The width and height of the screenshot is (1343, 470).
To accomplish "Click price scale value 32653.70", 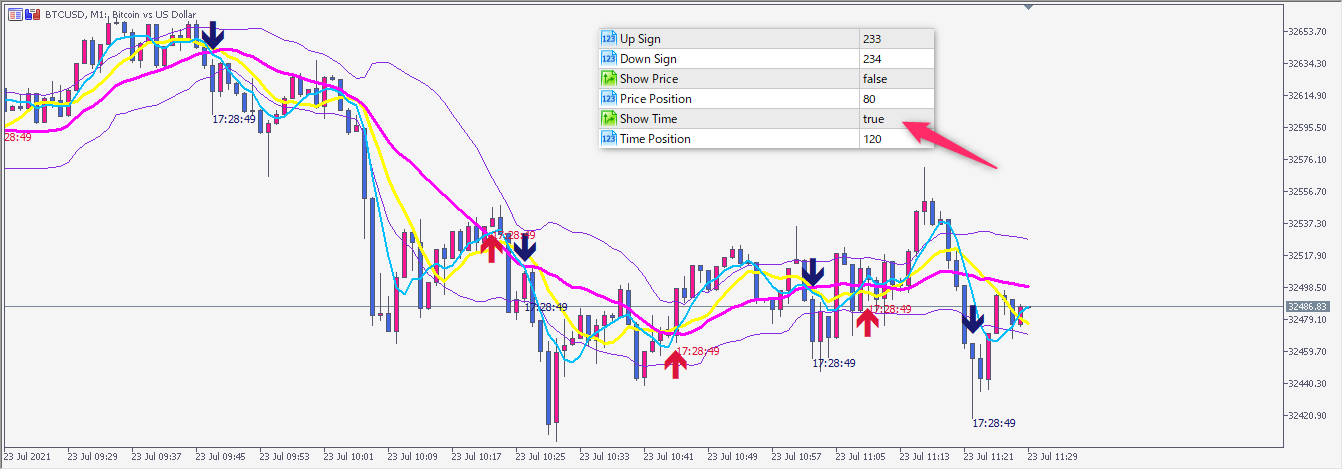I will click(x=1307, y=31).
